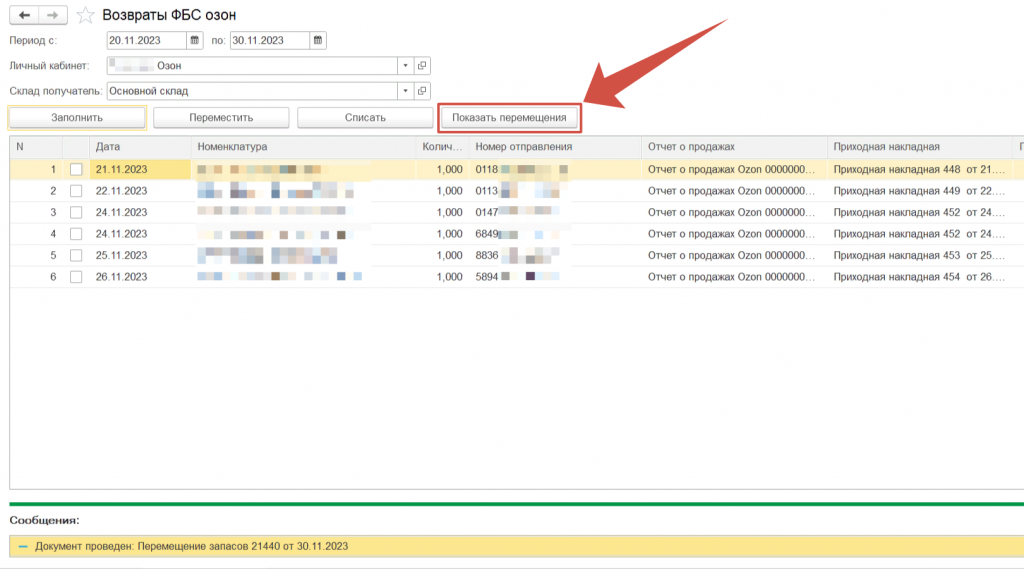
Task: Click the Переместить button
Action: coord(221,118)
